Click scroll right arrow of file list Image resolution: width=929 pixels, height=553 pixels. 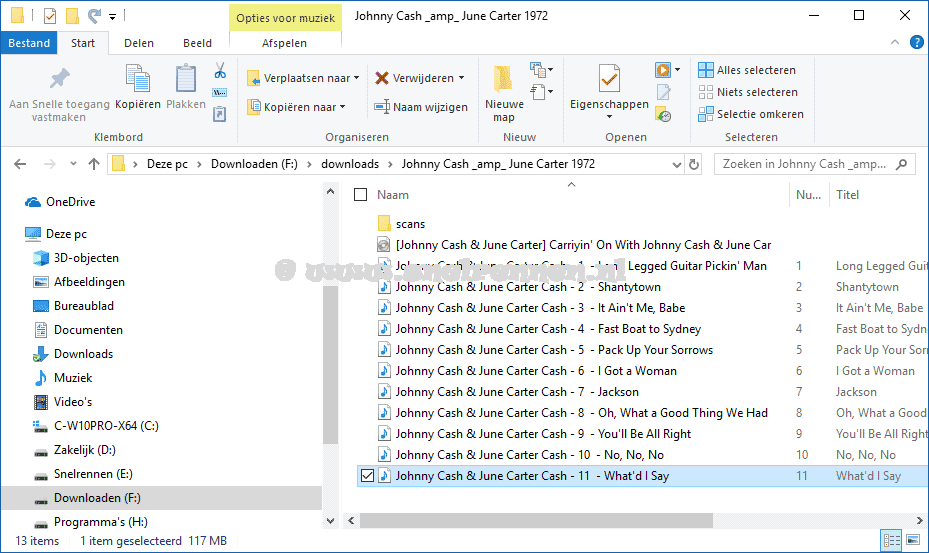919,520
